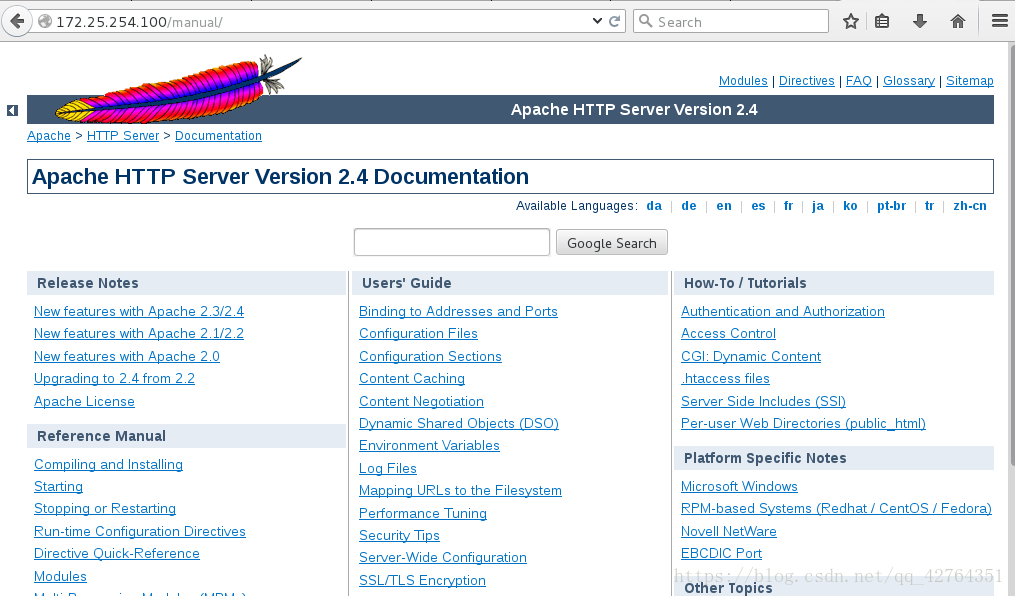This screenshot has height=596, width=1015.
Task: Open Directive Quick-Reference link
Action: tap(117, 553)
